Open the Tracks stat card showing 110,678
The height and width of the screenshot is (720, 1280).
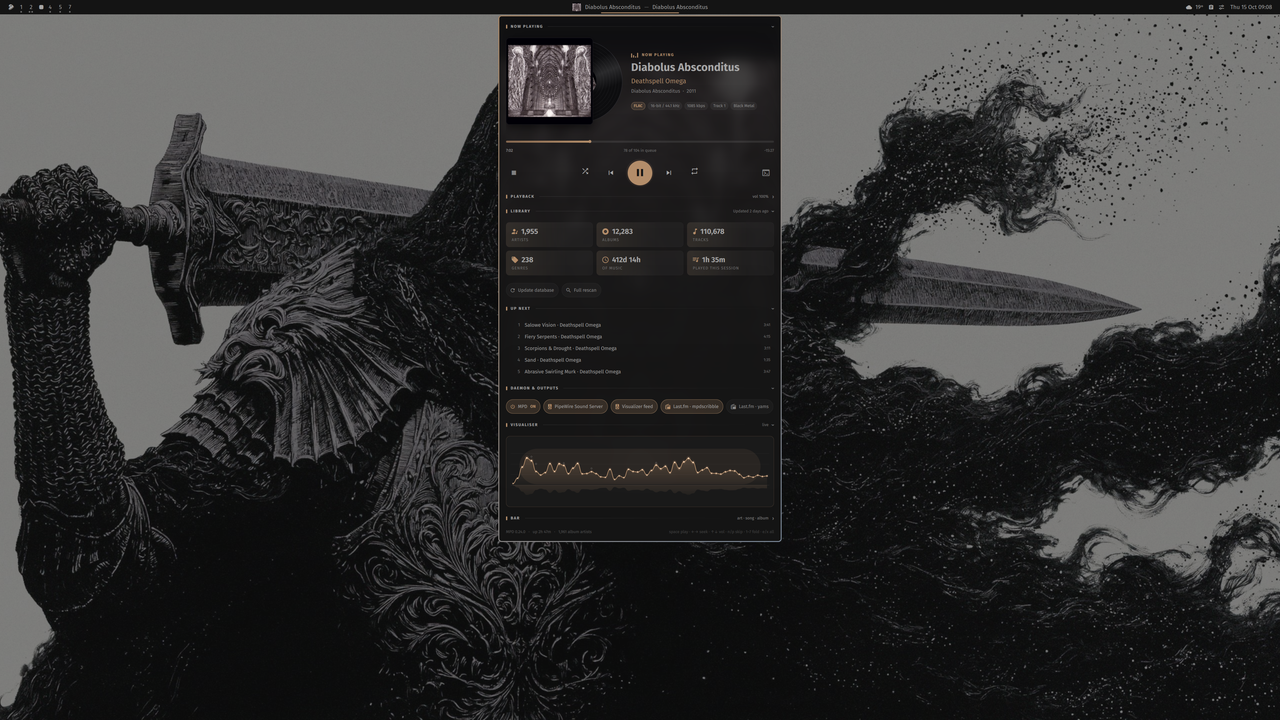730,235
